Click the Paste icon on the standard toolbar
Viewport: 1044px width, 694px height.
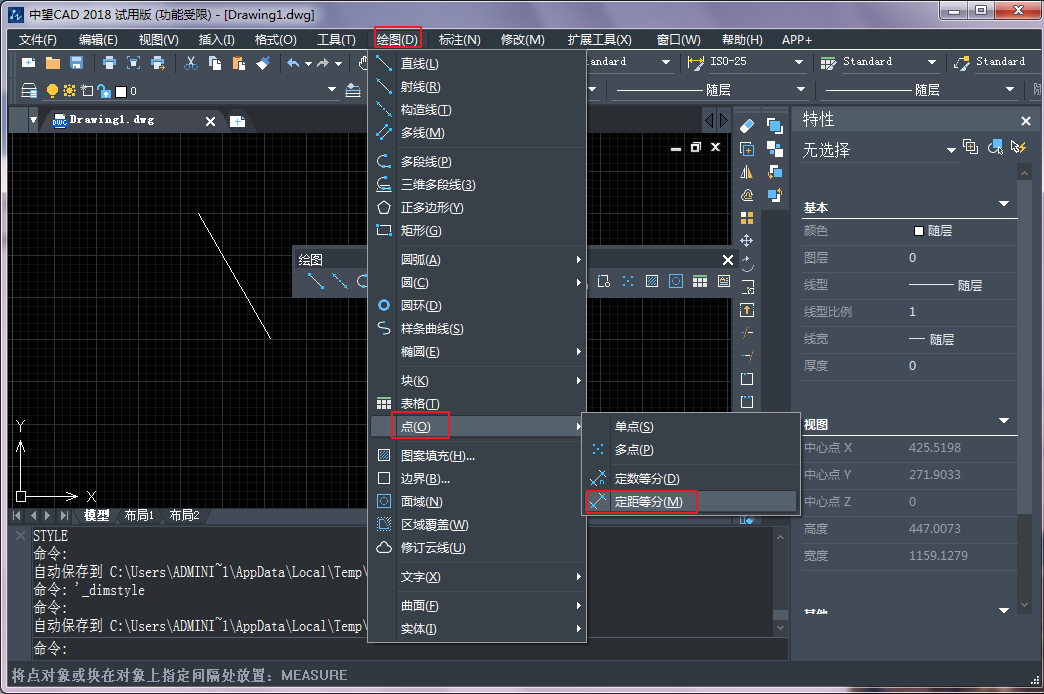(x=238, y=61)
